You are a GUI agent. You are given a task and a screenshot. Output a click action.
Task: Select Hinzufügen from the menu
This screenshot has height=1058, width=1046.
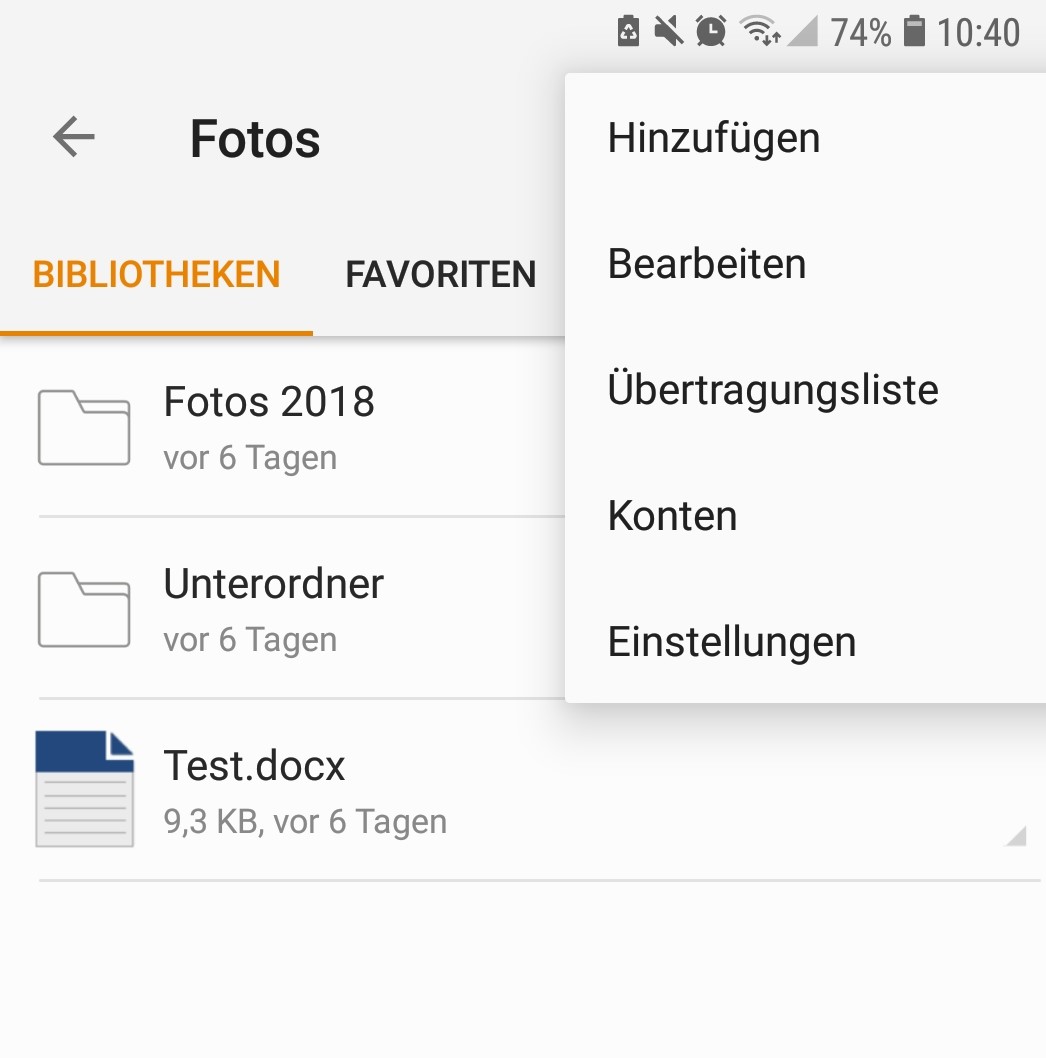point(806,138)
